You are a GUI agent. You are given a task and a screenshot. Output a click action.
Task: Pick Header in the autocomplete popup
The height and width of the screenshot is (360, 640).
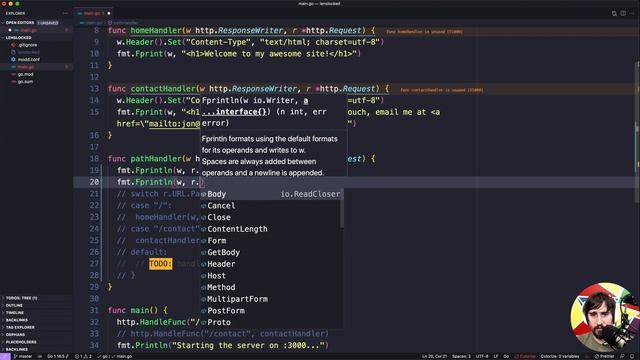(271, 264)
